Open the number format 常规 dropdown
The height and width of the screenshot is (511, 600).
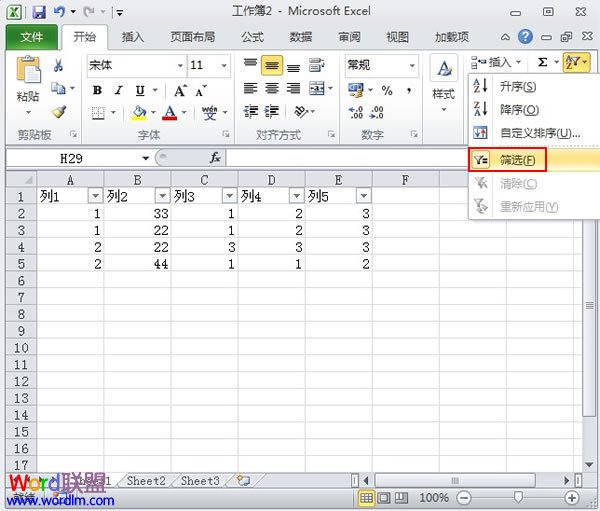[x=412, y=65]
